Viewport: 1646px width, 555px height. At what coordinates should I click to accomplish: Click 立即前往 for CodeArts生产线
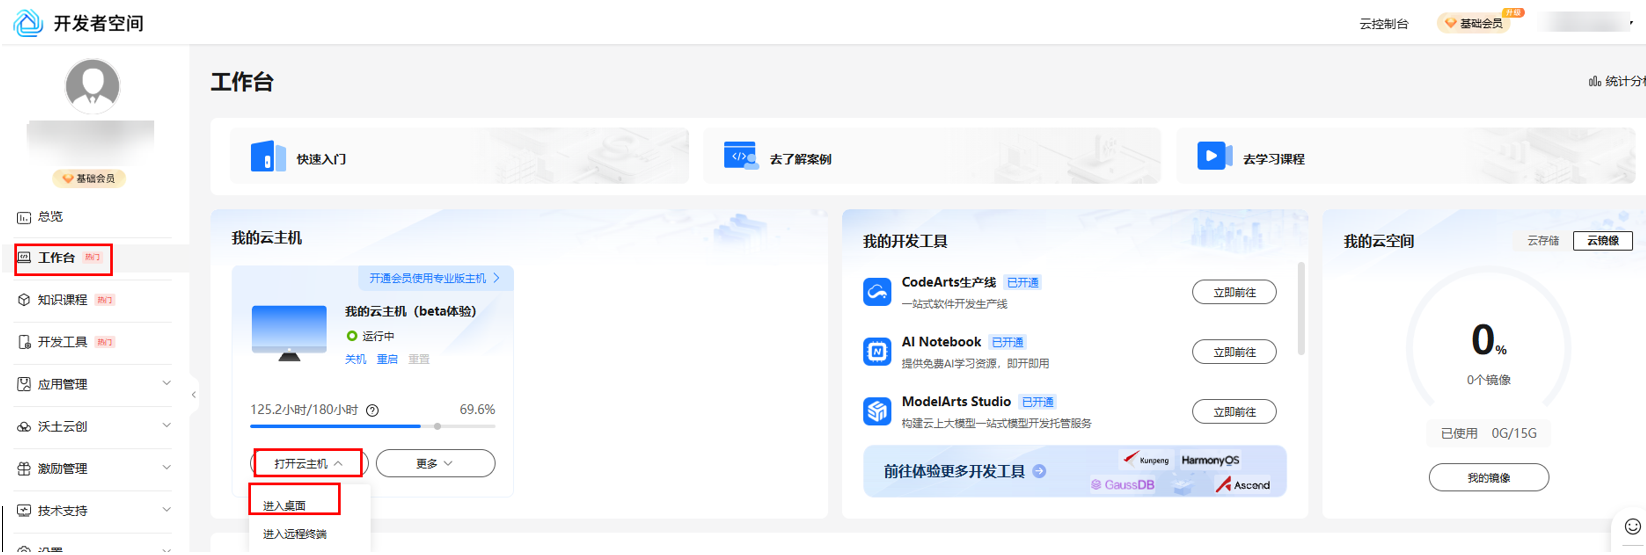click(x=1234, y=292)
